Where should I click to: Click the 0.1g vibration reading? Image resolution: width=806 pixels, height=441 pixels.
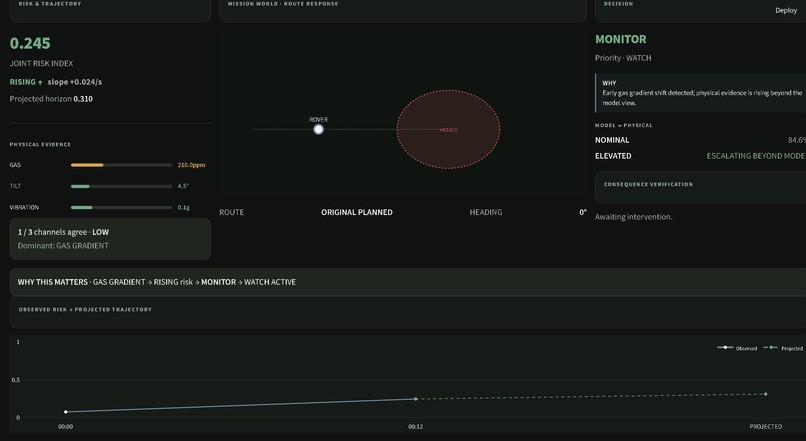coord(184,208)
